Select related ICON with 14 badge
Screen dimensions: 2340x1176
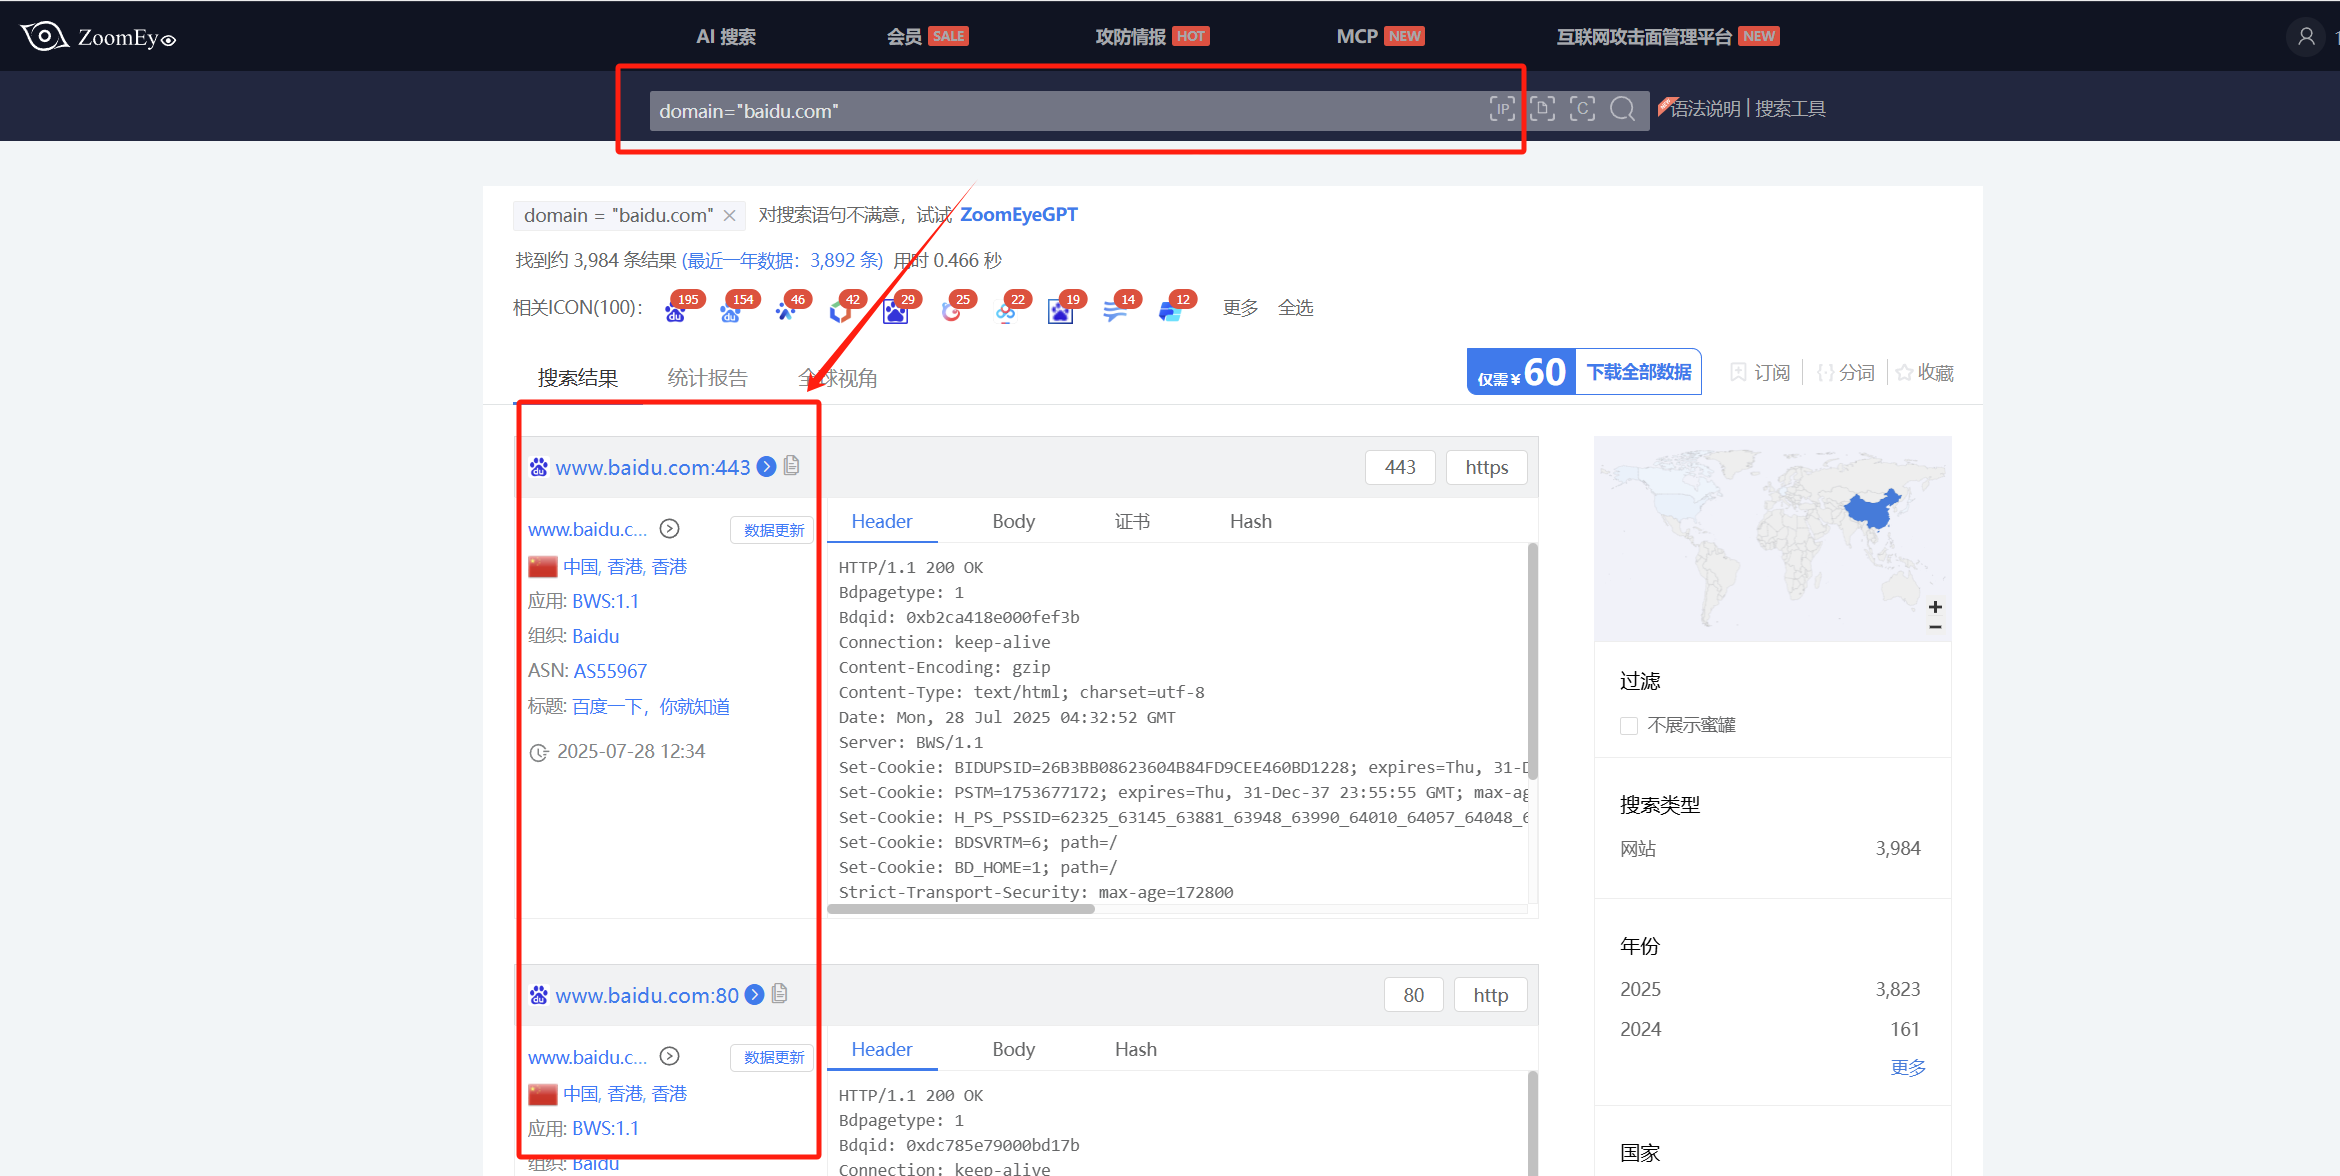pos(1116,312)
